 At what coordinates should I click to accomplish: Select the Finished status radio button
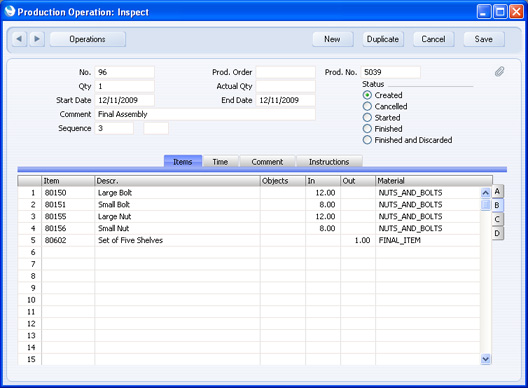pos(367,129)
